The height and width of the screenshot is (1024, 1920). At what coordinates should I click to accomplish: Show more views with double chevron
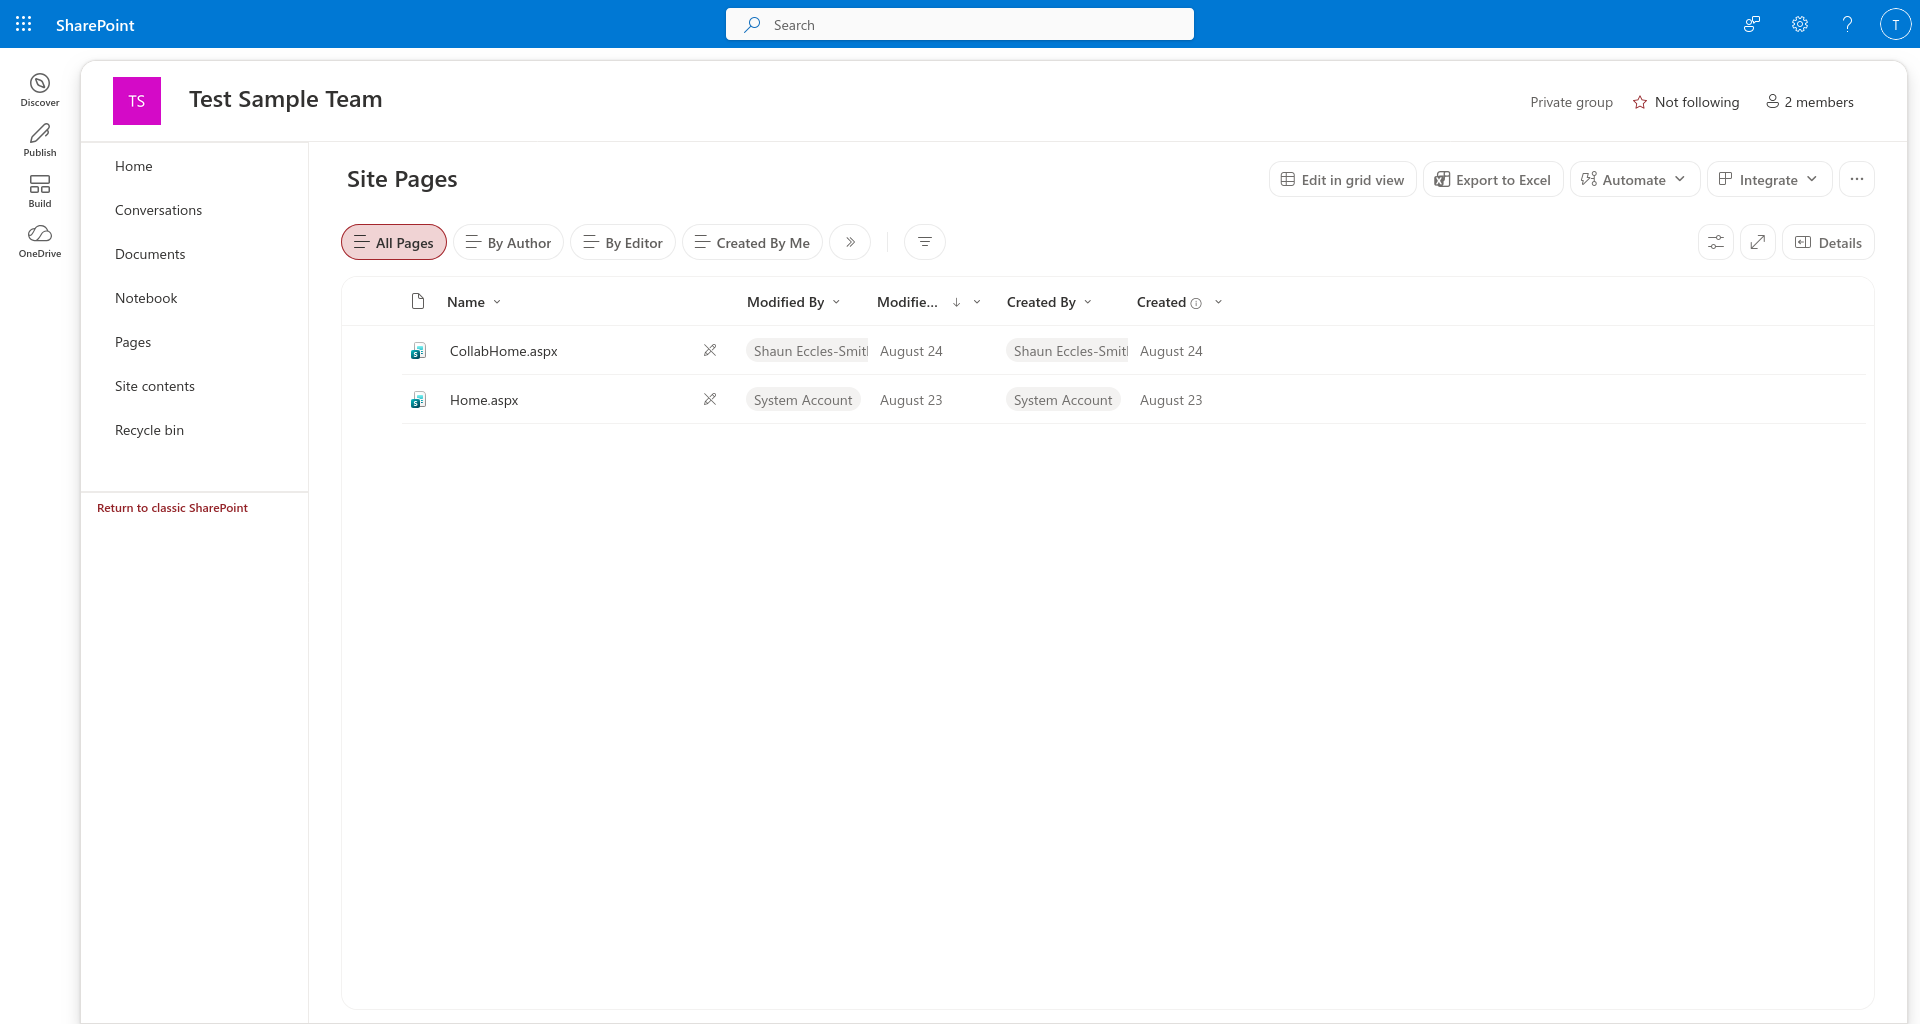pos(850,242)
